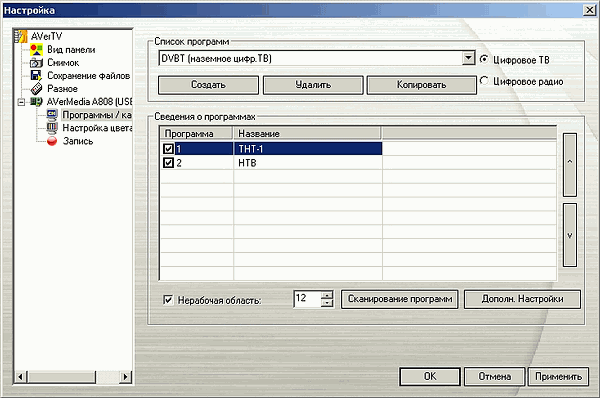Screen dimensions: 600x398
Task: Click the Снимок camera icon
Action: point(36,63)
